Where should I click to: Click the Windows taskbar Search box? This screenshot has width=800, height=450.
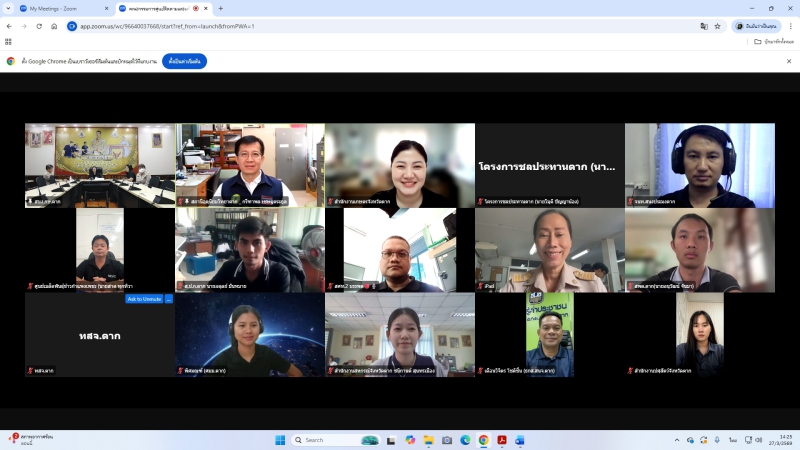325,440
